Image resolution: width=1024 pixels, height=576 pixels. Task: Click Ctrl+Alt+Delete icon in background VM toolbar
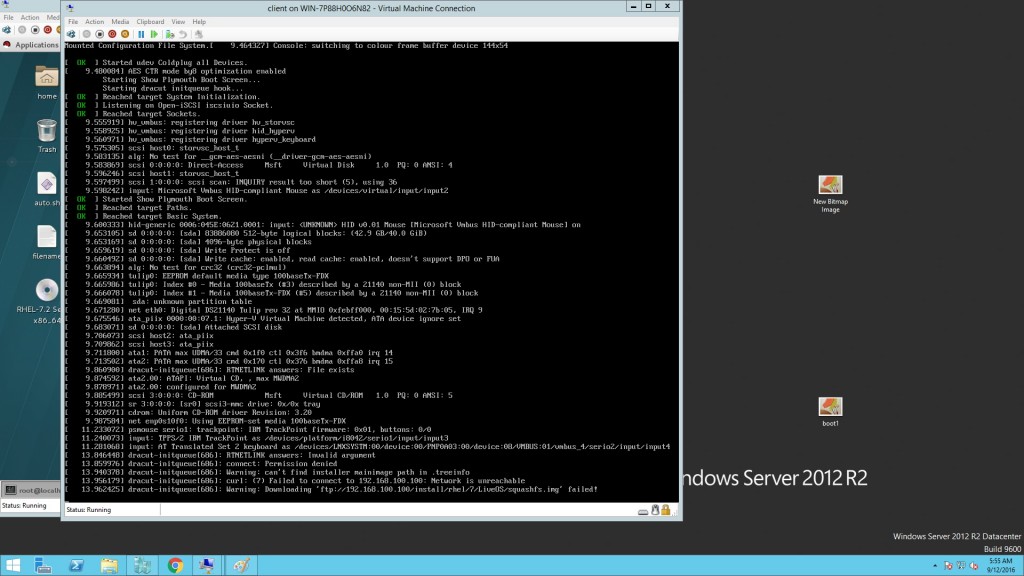7,30
